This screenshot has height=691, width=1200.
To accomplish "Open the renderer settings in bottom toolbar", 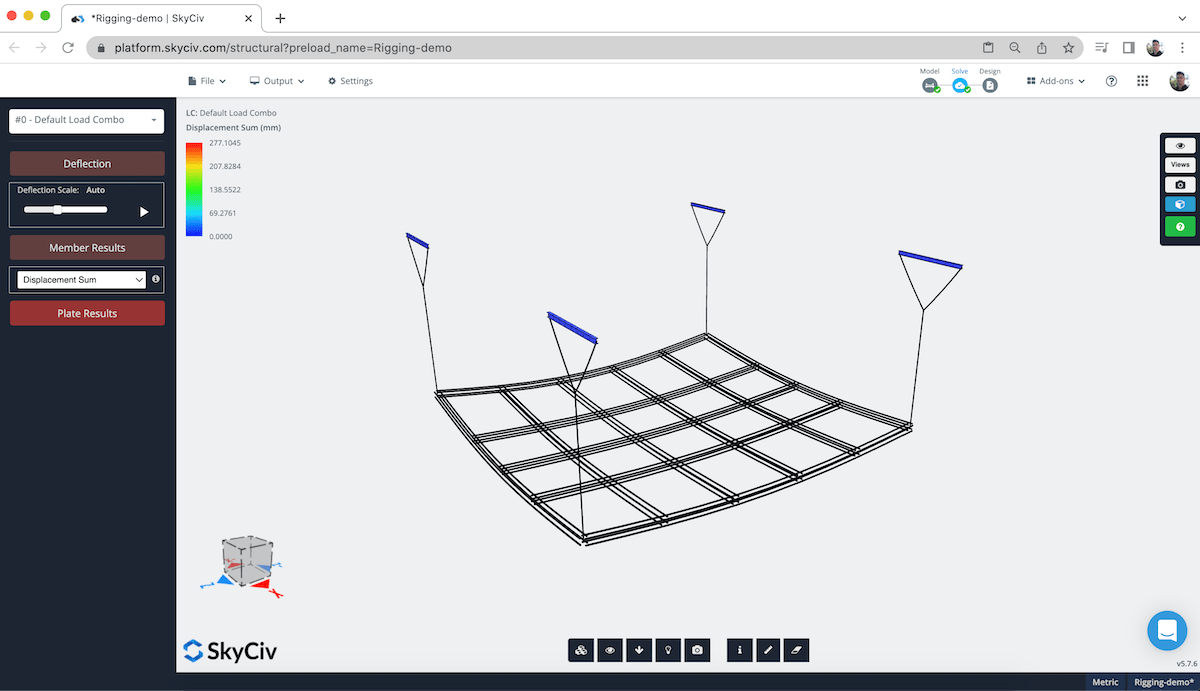I will pyautogui.click(x=581, y=650).
